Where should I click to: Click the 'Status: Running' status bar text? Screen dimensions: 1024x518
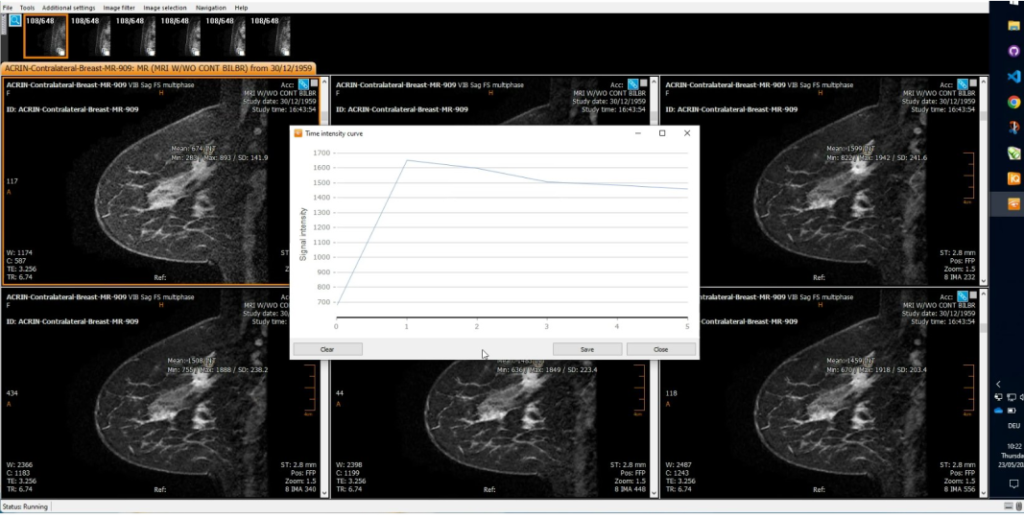tap(24, 507)
